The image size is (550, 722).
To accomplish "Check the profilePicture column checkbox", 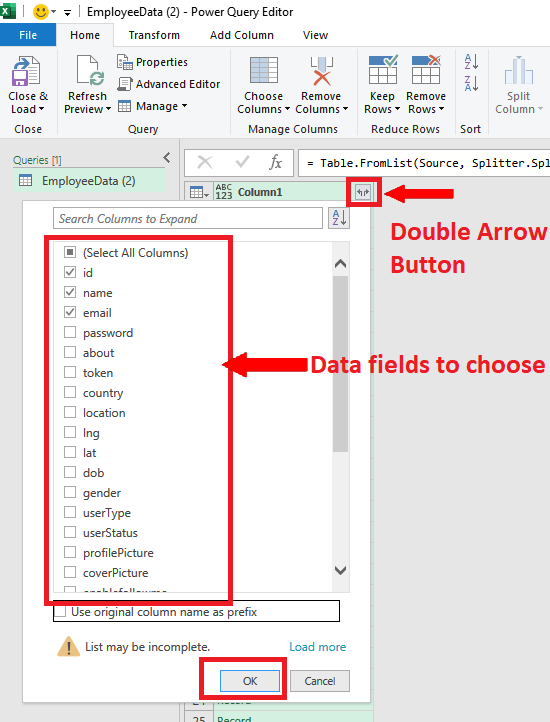I will coord(70,553).
